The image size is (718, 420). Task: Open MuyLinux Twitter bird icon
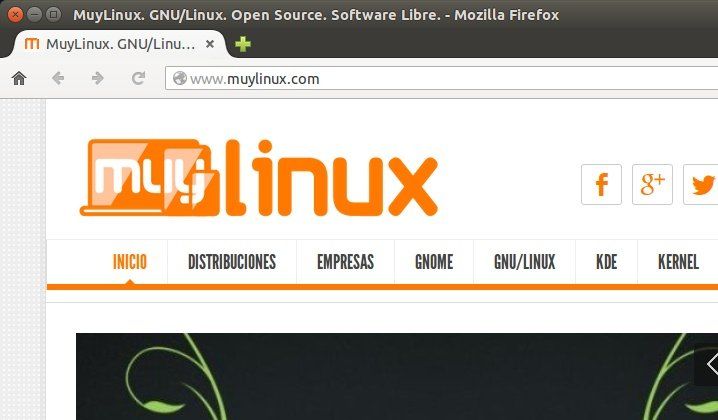tap(701, 184)
